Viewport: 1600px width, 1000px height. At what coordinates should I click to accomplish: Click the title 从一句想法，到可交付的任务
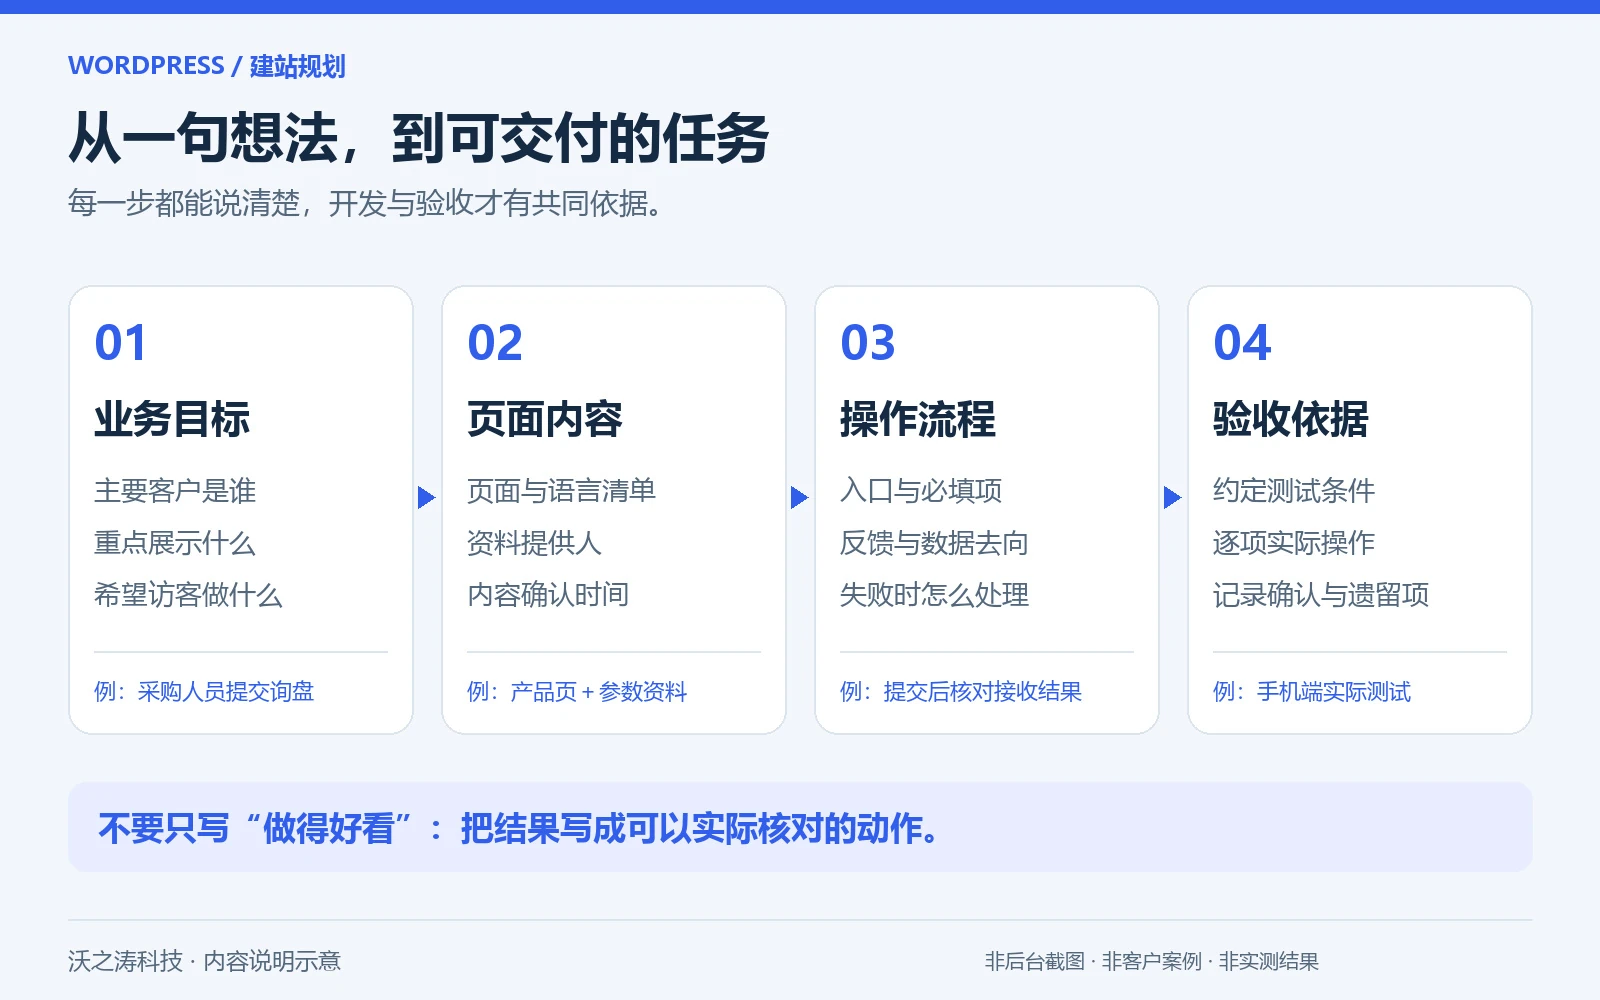[419, 137]
